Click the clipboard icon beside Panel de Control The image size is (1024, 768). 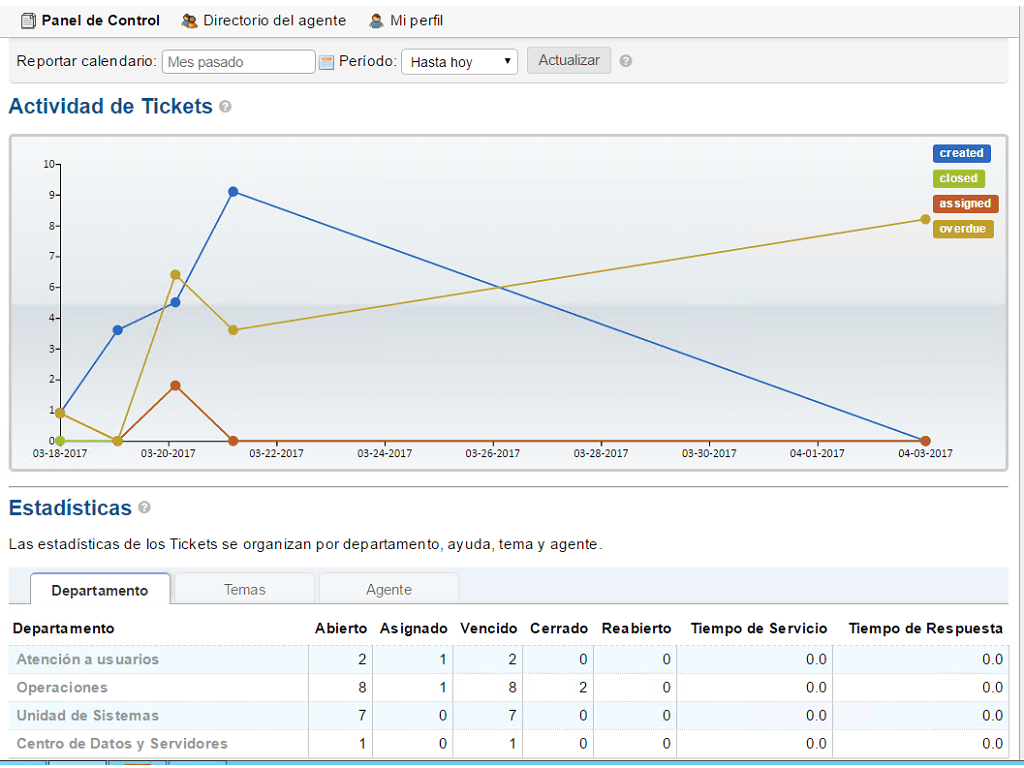[x=28, y=20]
